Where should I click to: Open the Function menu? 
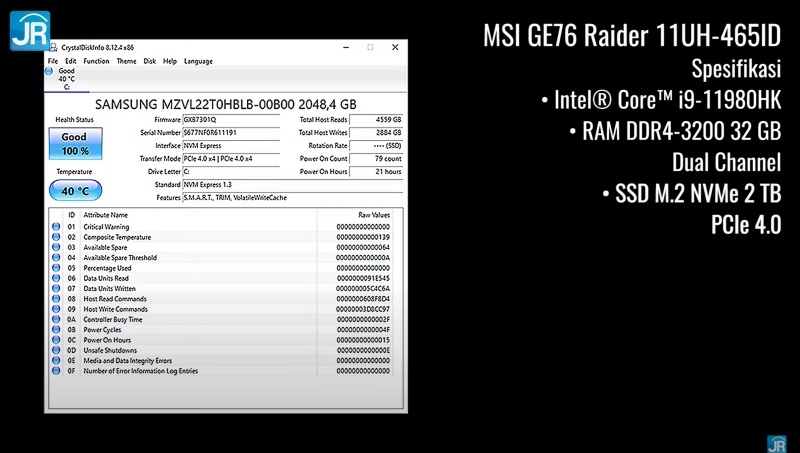tap(97, 61)
